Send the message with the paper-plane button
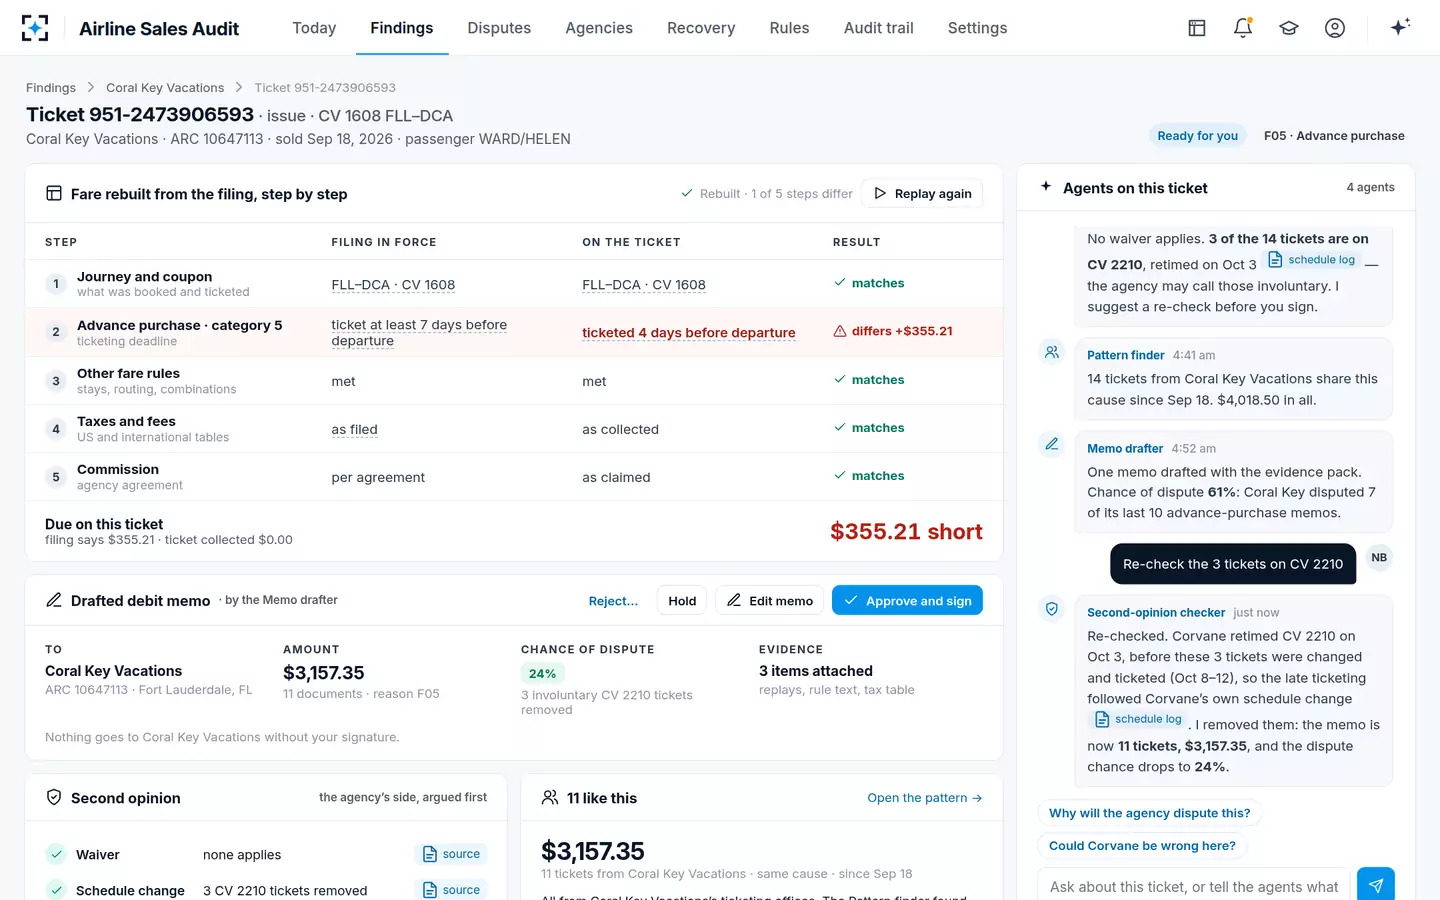The width and height of the screenshot is (1440, 900). point(1376,886)
